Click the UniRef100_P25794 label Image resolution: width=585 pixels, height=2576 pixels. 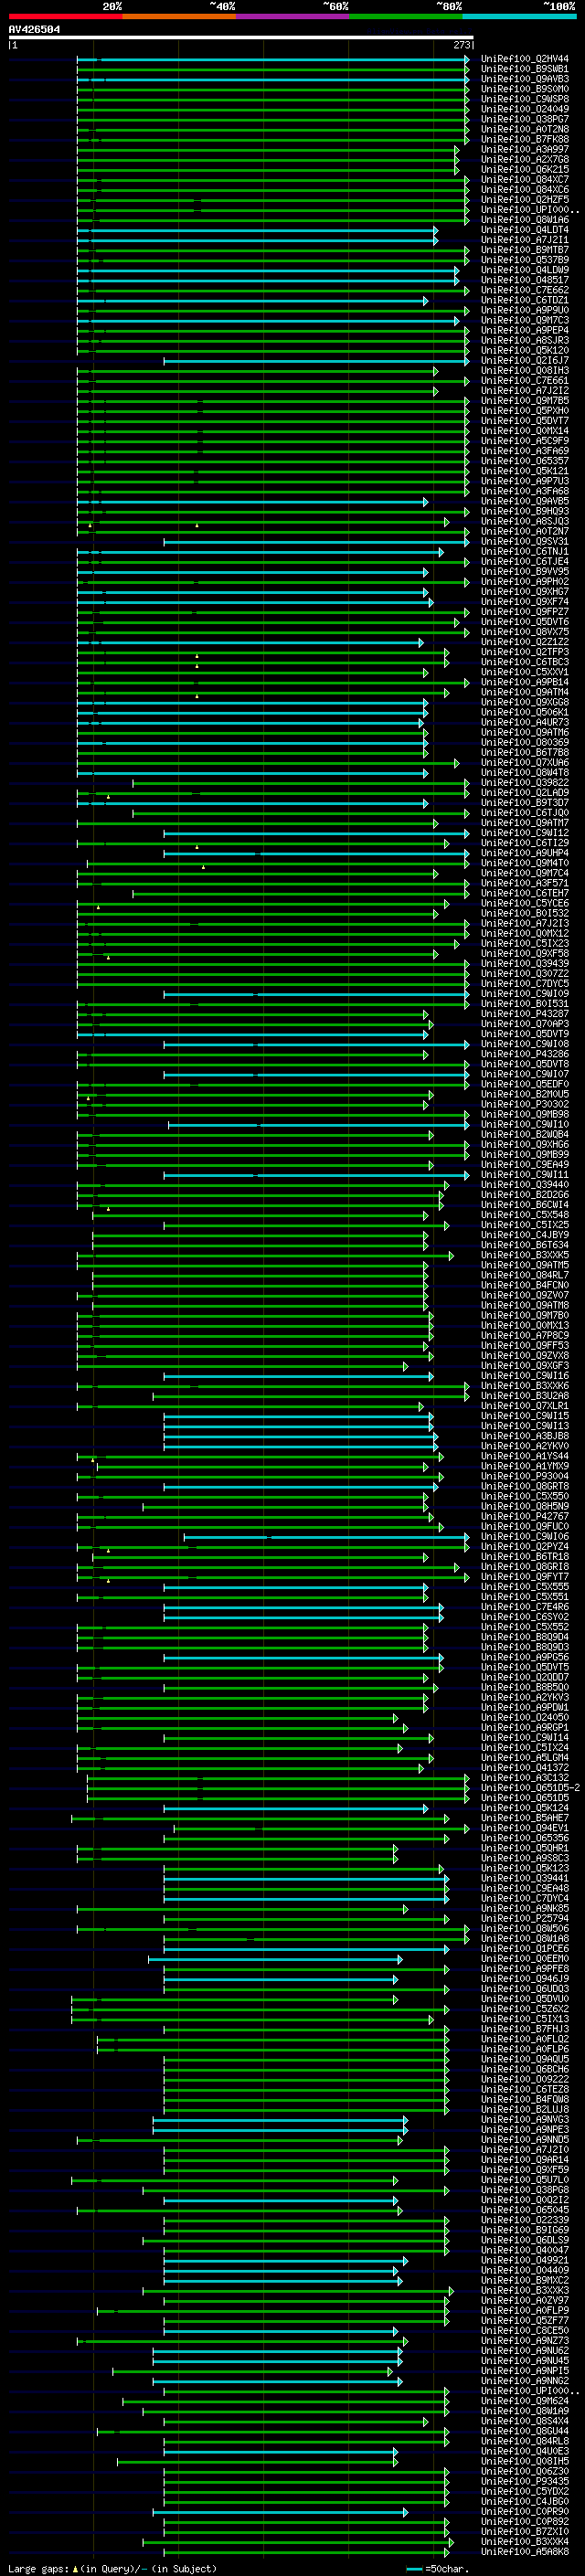(525, 1918)
